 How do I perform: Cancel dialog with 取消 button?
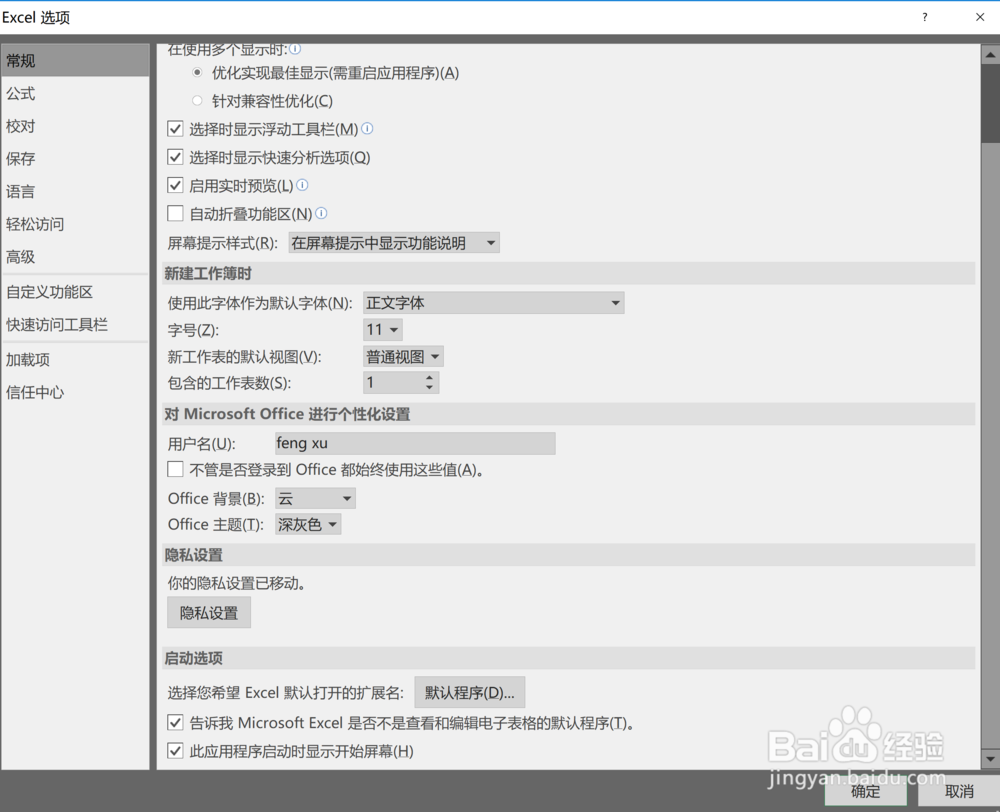959,792
